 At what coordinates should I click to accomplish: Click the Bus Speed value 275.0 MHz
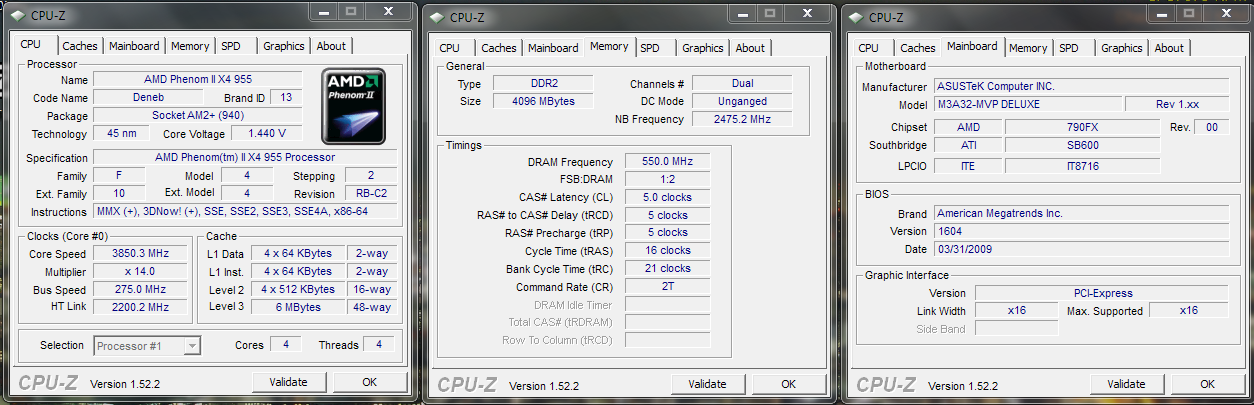pos(139,290)
